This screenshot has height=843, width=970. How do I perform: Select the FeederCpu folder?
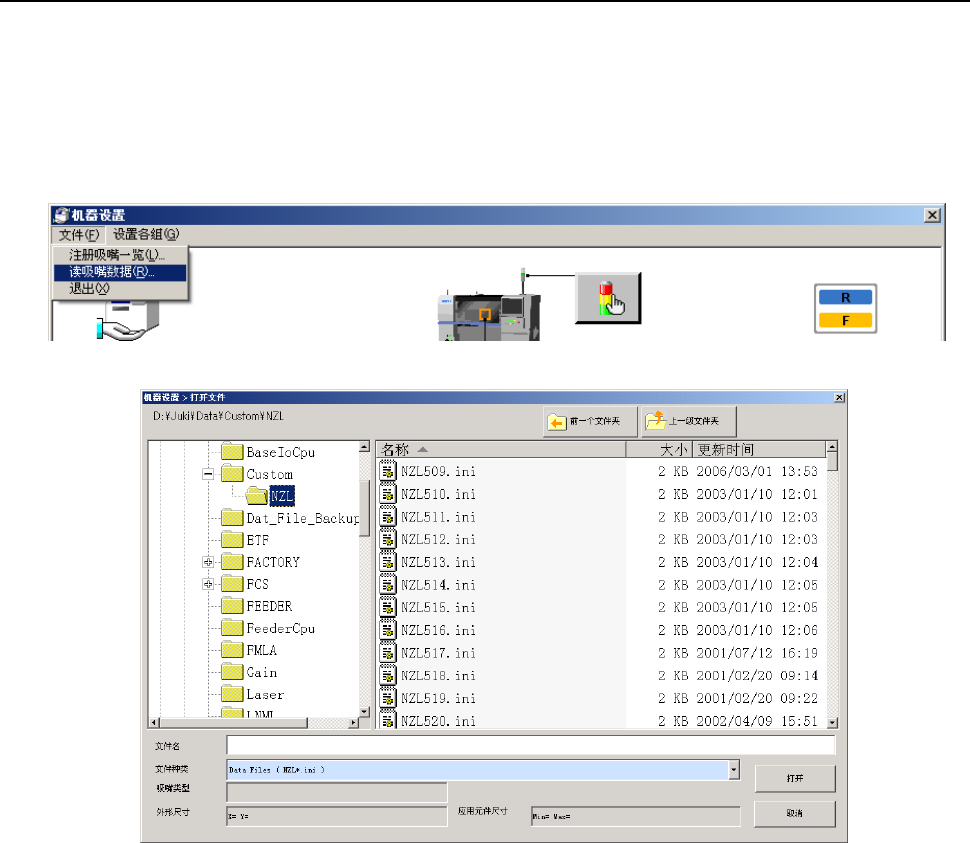280,628
